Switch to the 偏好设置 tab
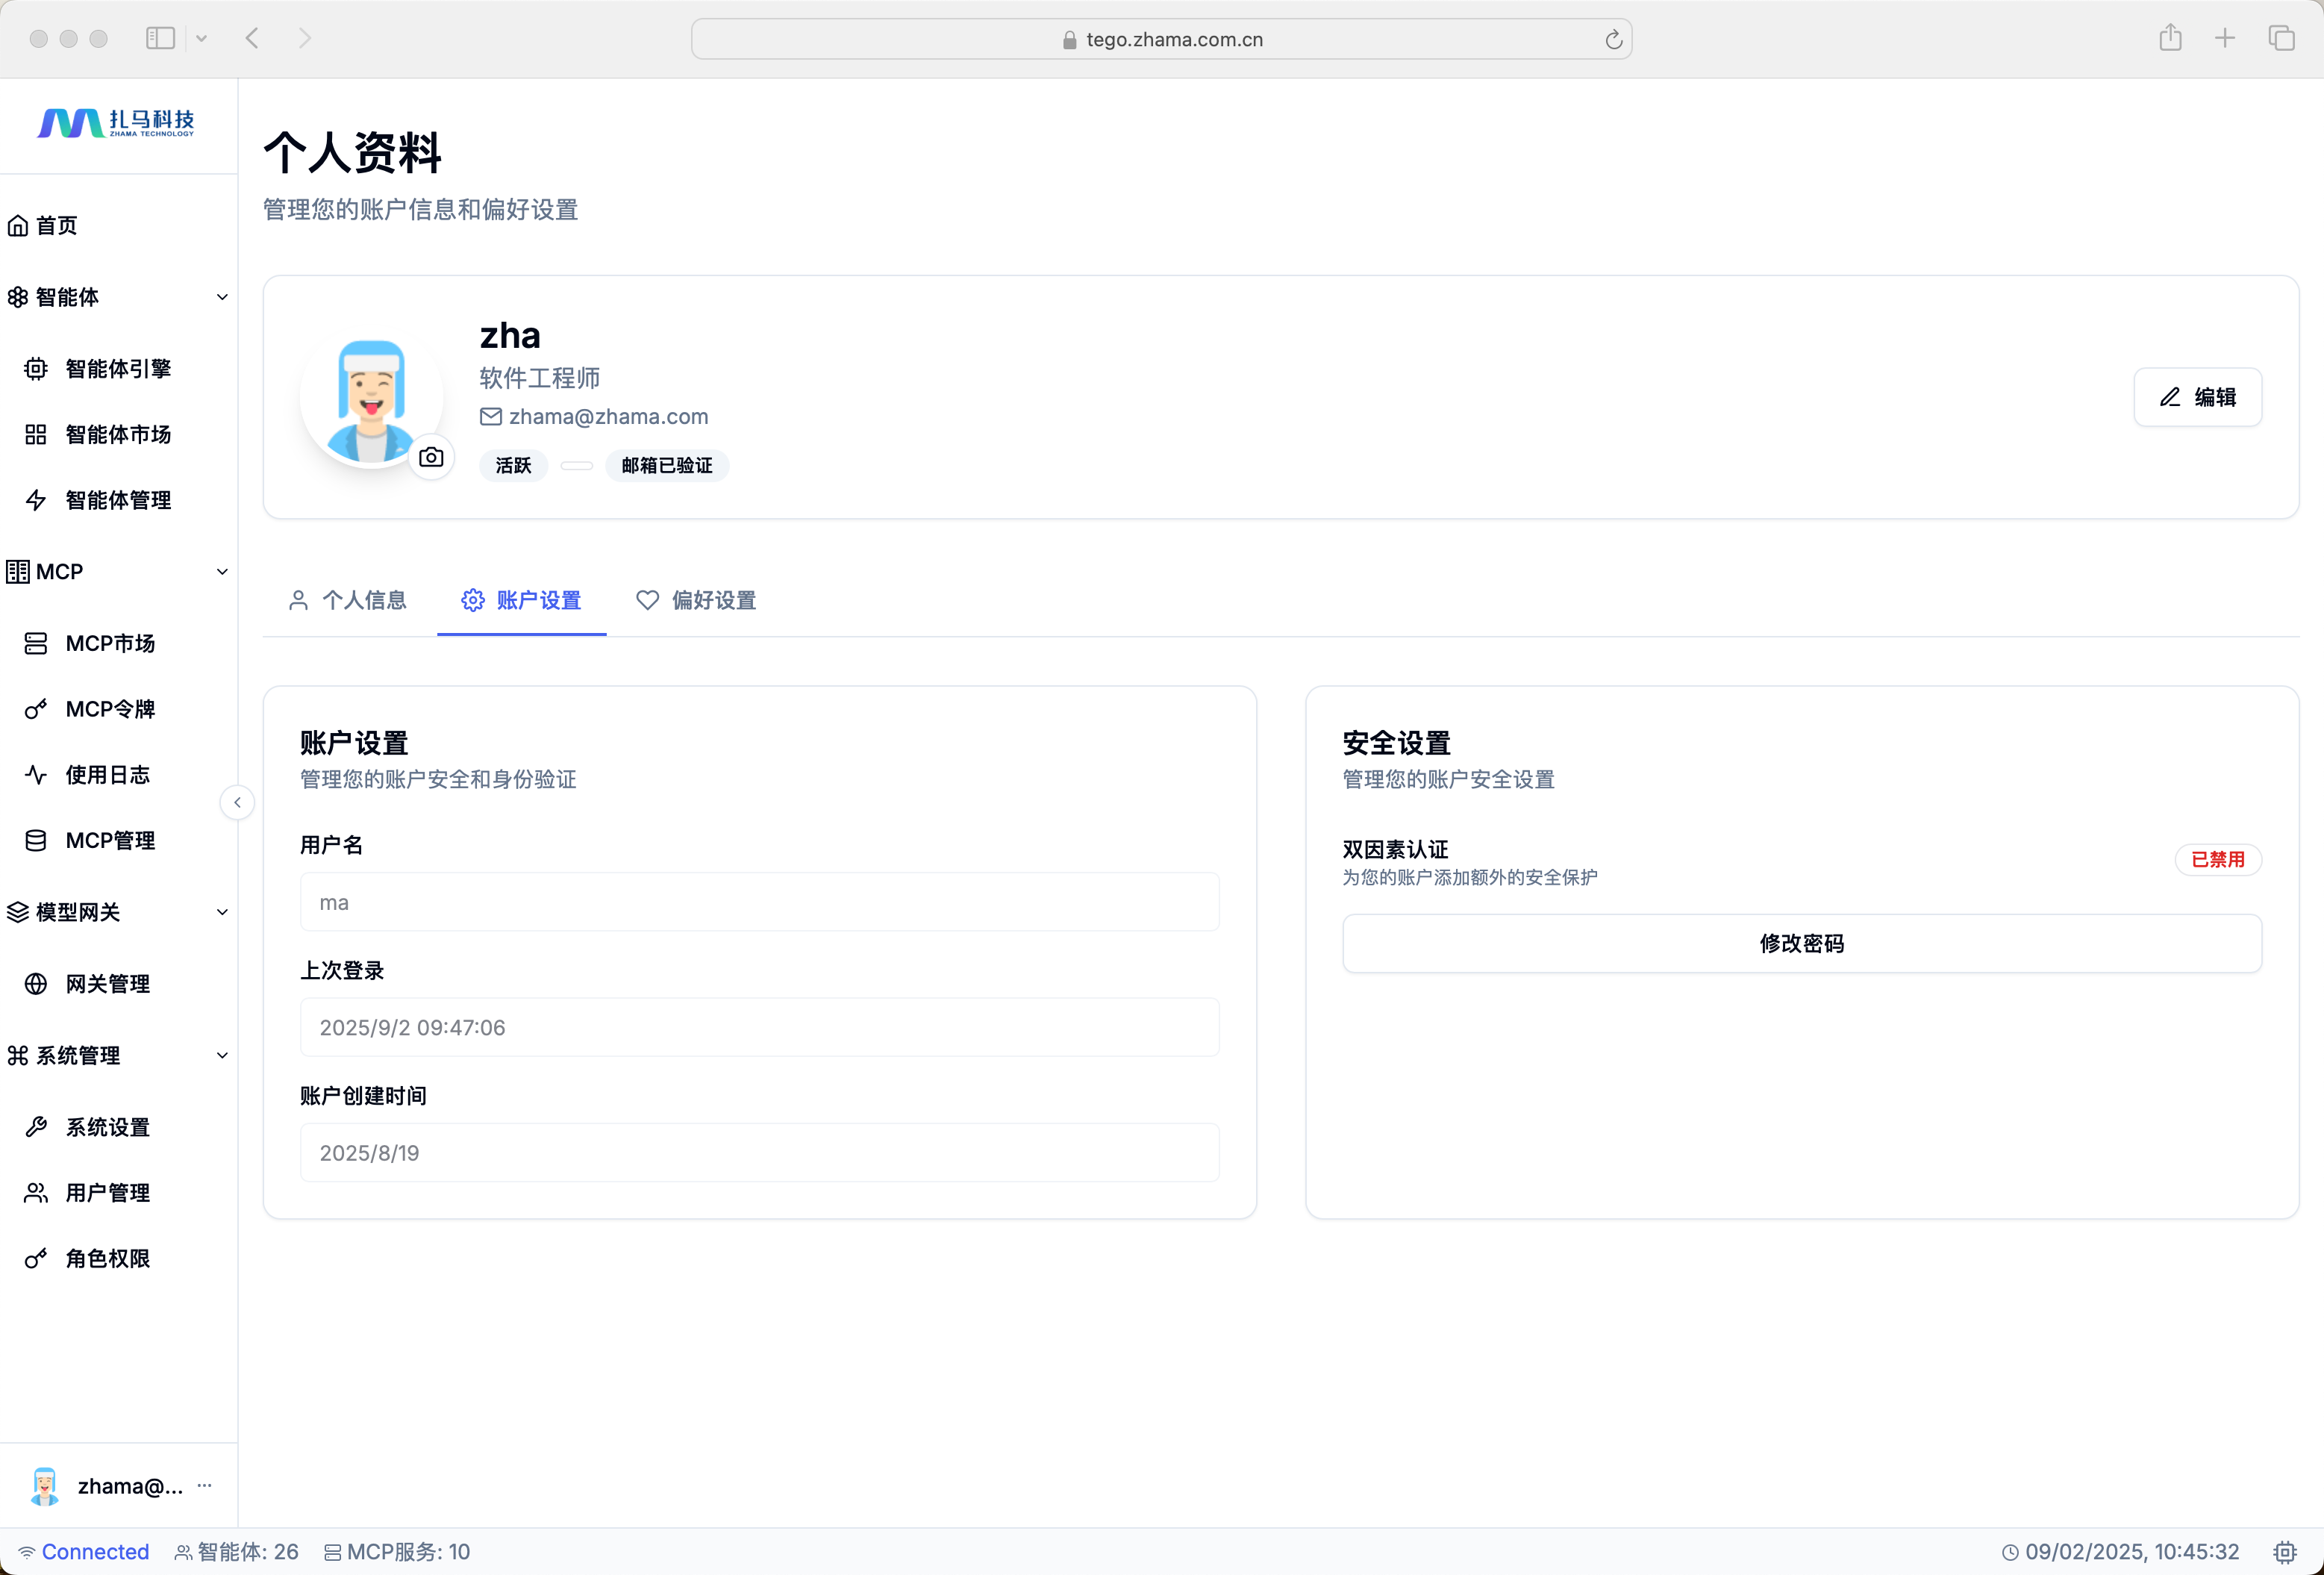The width and height of the screenshot is (2324, 1575). click(x=696, y=600)
